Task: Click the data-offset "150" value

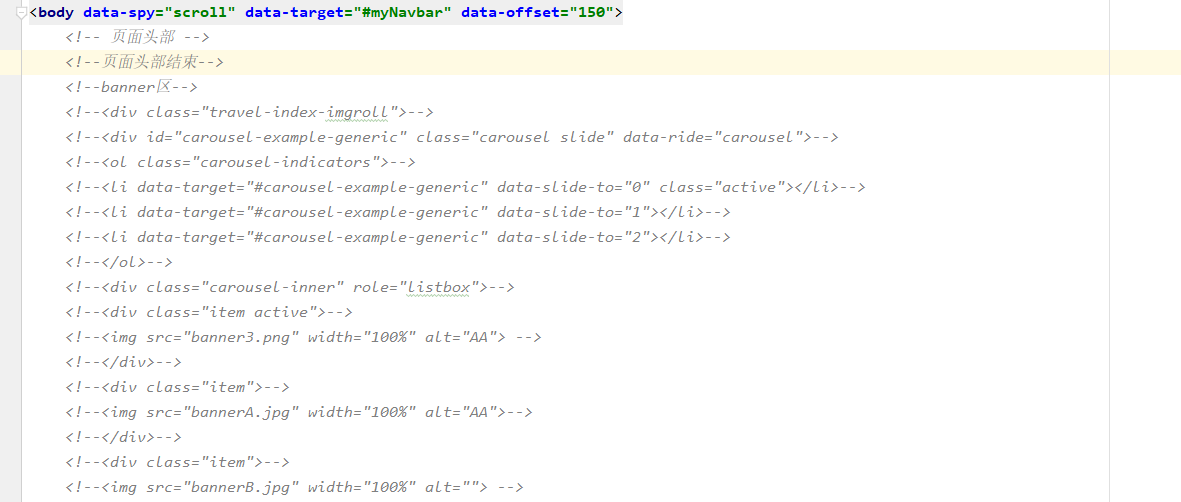Action: (591, 13)
